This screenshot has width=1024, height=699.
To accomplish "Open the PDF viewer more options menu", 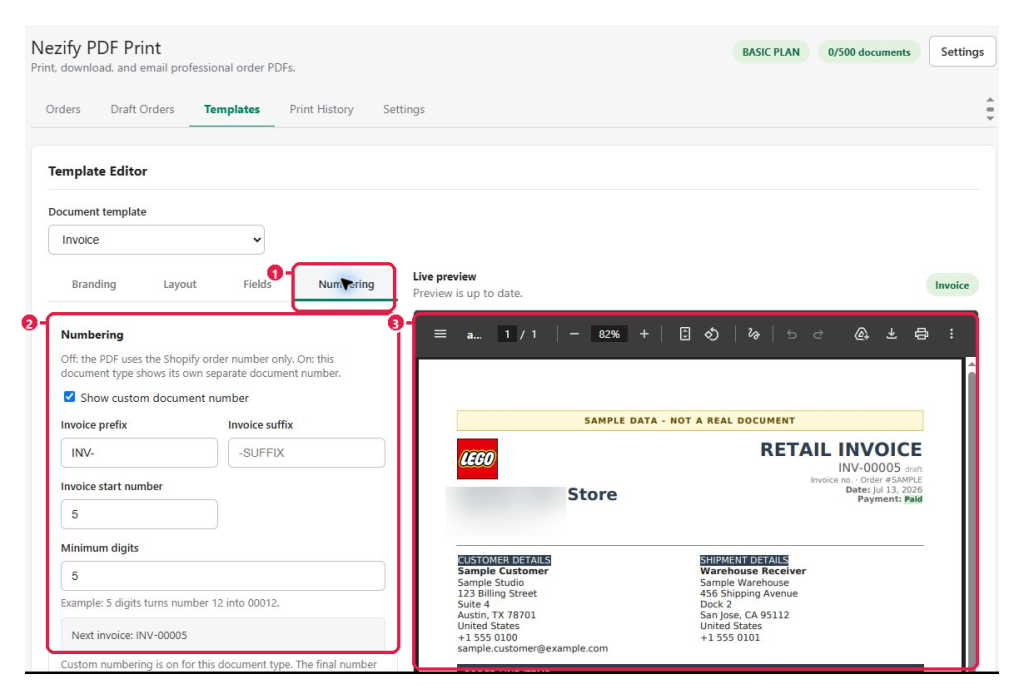I will (x=951, y=334).
